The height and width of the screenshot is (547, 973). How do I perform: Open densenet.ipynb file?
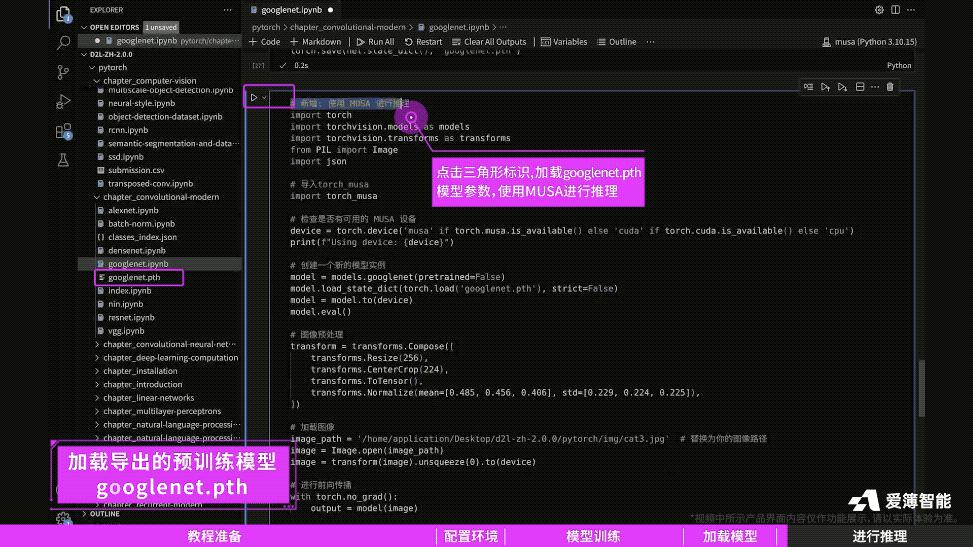[137, 251]
